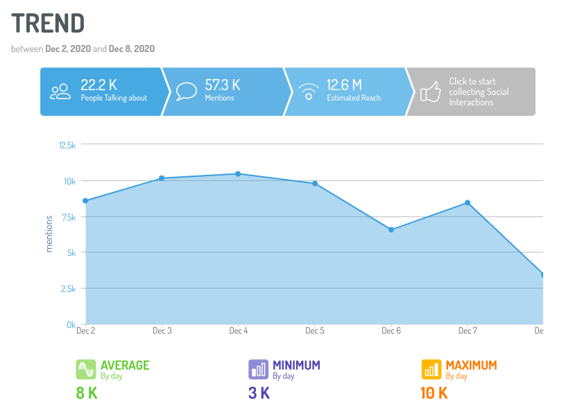The height and width of the screenshot is (412, 564).
Task: Click the 3 K minimum value
Action: [259, 393]
